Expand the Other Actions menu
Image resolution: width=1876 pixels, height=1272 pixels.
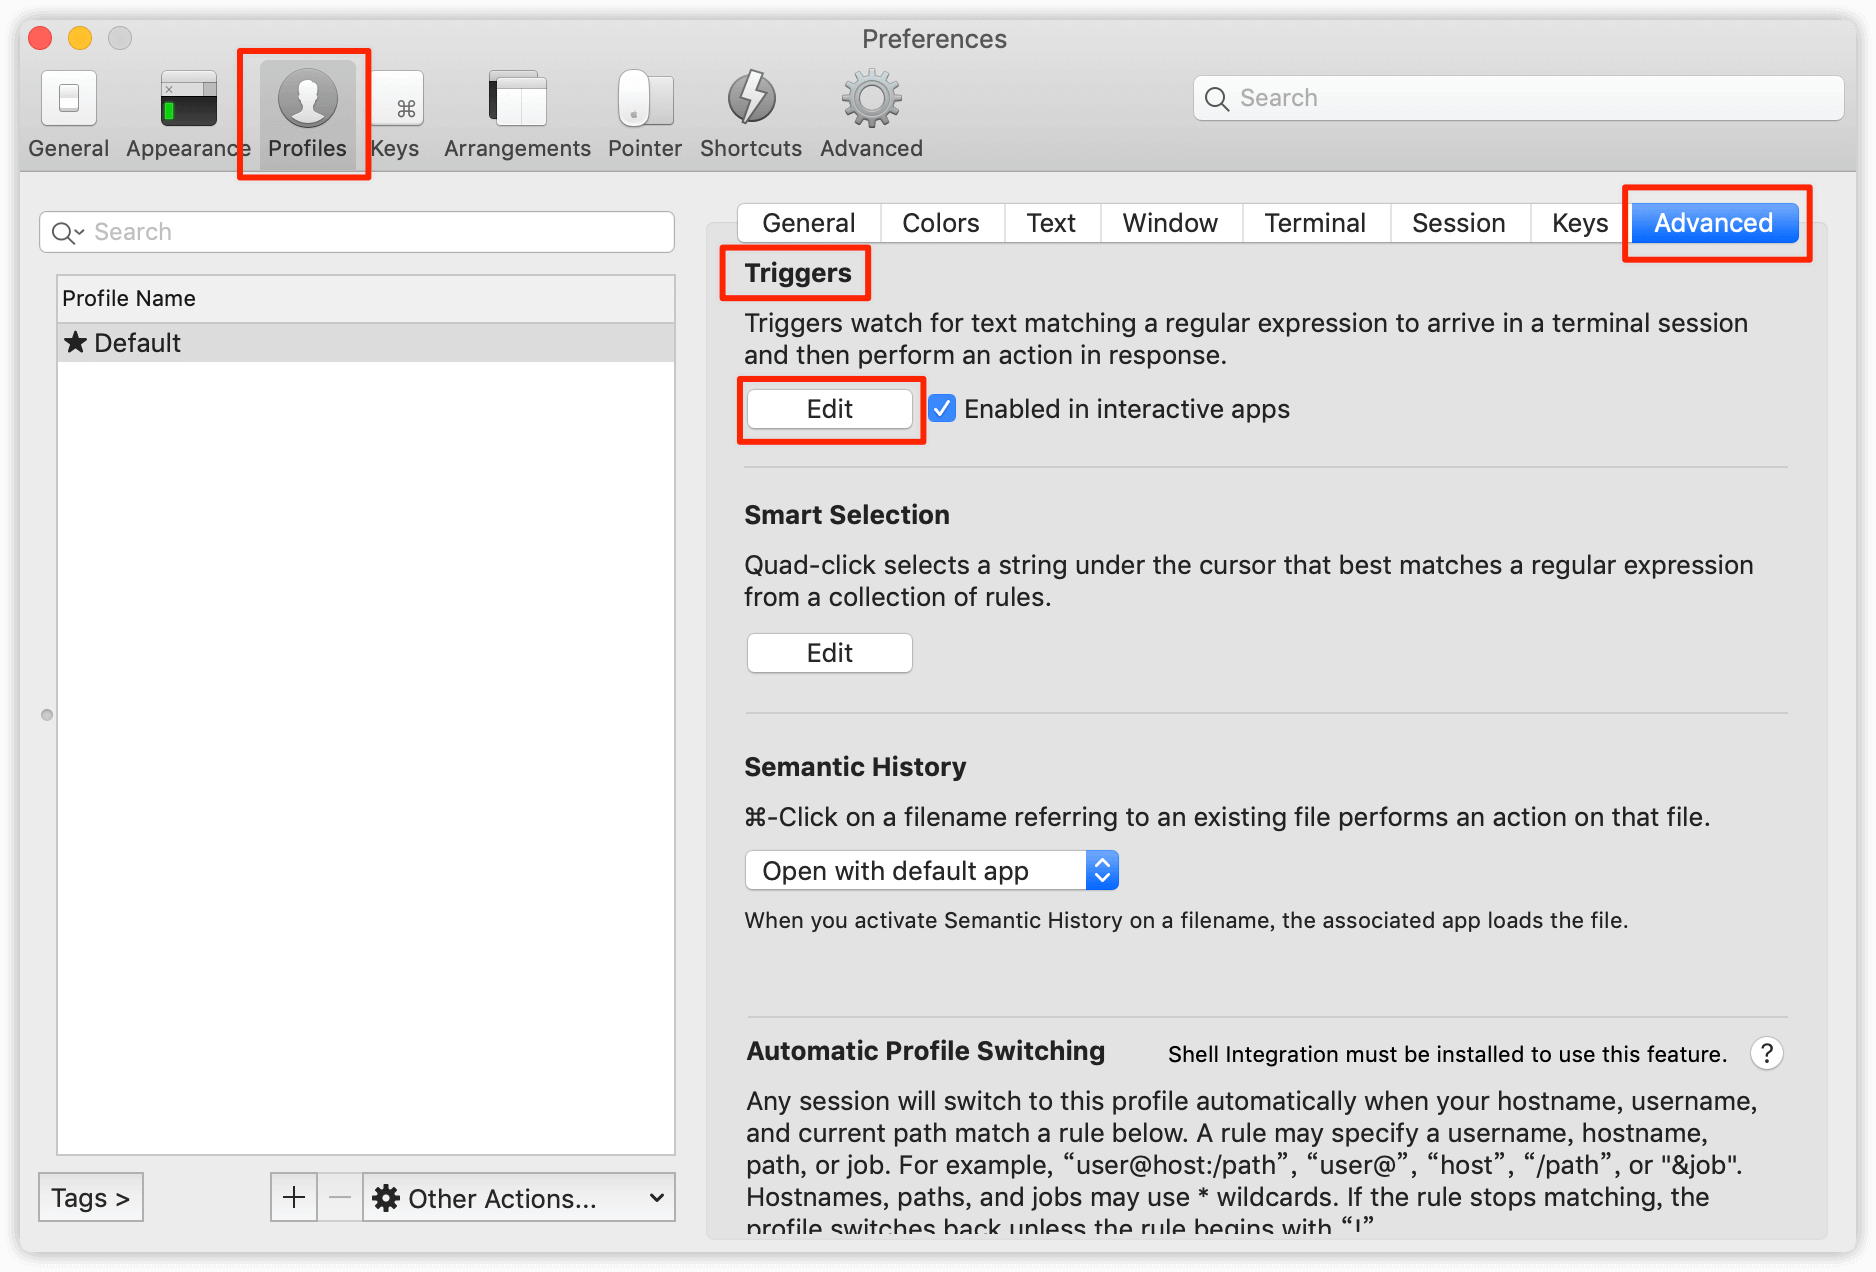519,1197
